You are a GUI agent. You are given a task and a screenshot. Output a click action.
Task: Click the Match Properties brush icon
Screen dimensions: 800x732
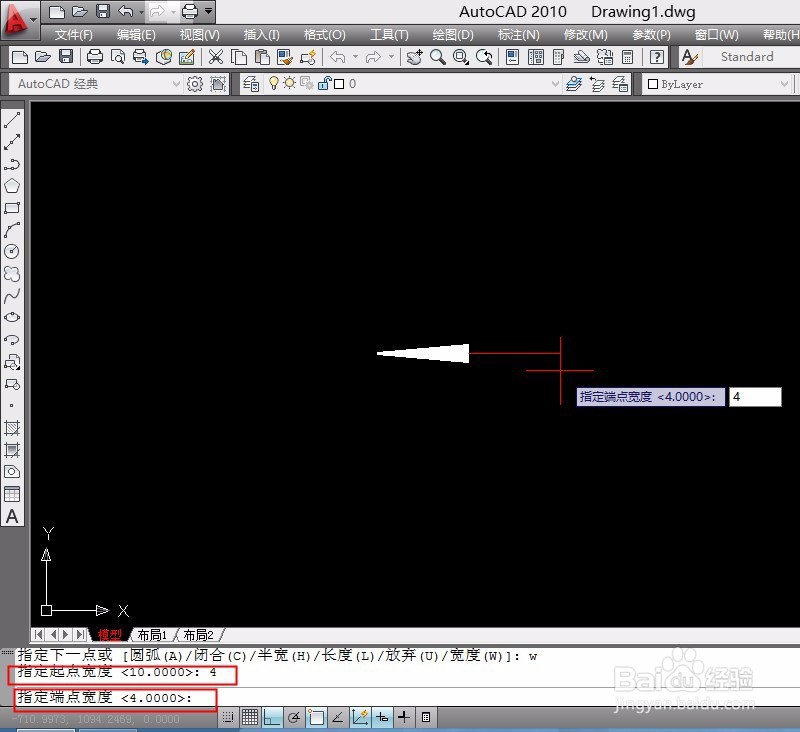285,57
